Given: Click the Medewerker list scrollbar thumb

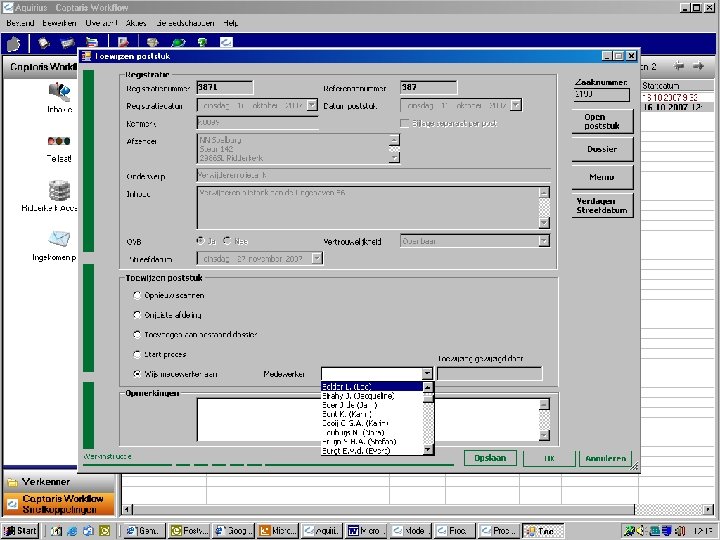Looking at the screenshot, I should pyautogui.click(x=428, y=398).
